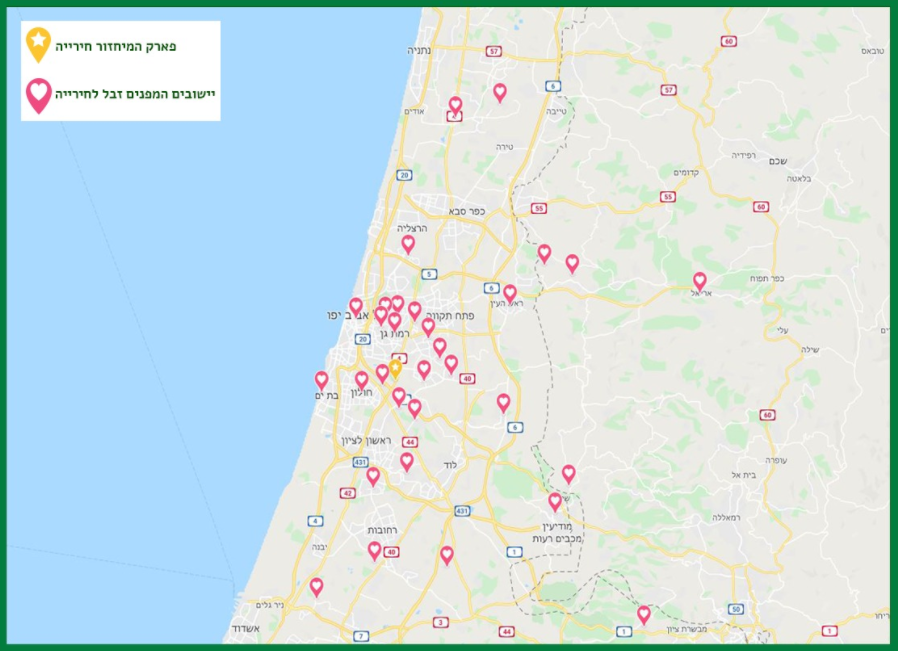The image size is (898, 651).
Task: Click the Route 3 shield at the bottom
Action: pyautogui.click(x=440, y=622)
